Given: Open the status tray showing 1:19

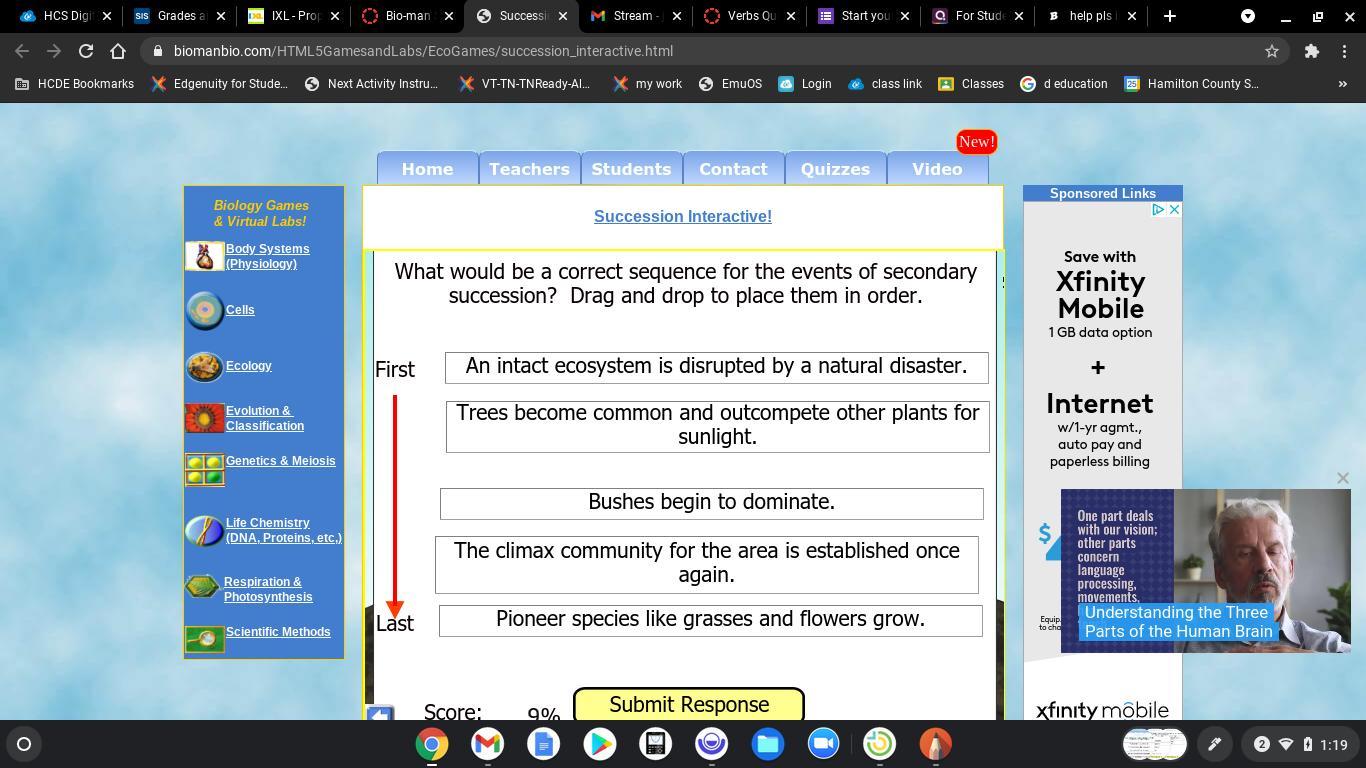Looking at the screenshot, I should click(x=1301, y=744).
